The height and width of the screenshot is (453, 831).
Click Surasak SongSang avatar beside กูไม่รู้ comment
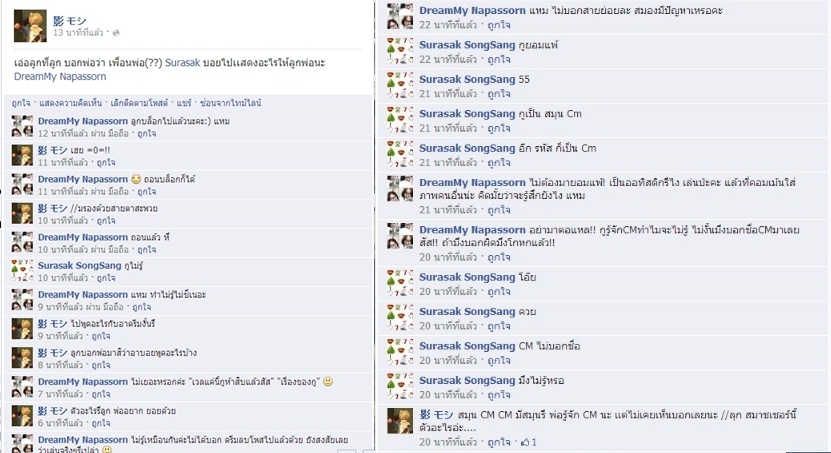pyautogui.click(x=22, y=271)
